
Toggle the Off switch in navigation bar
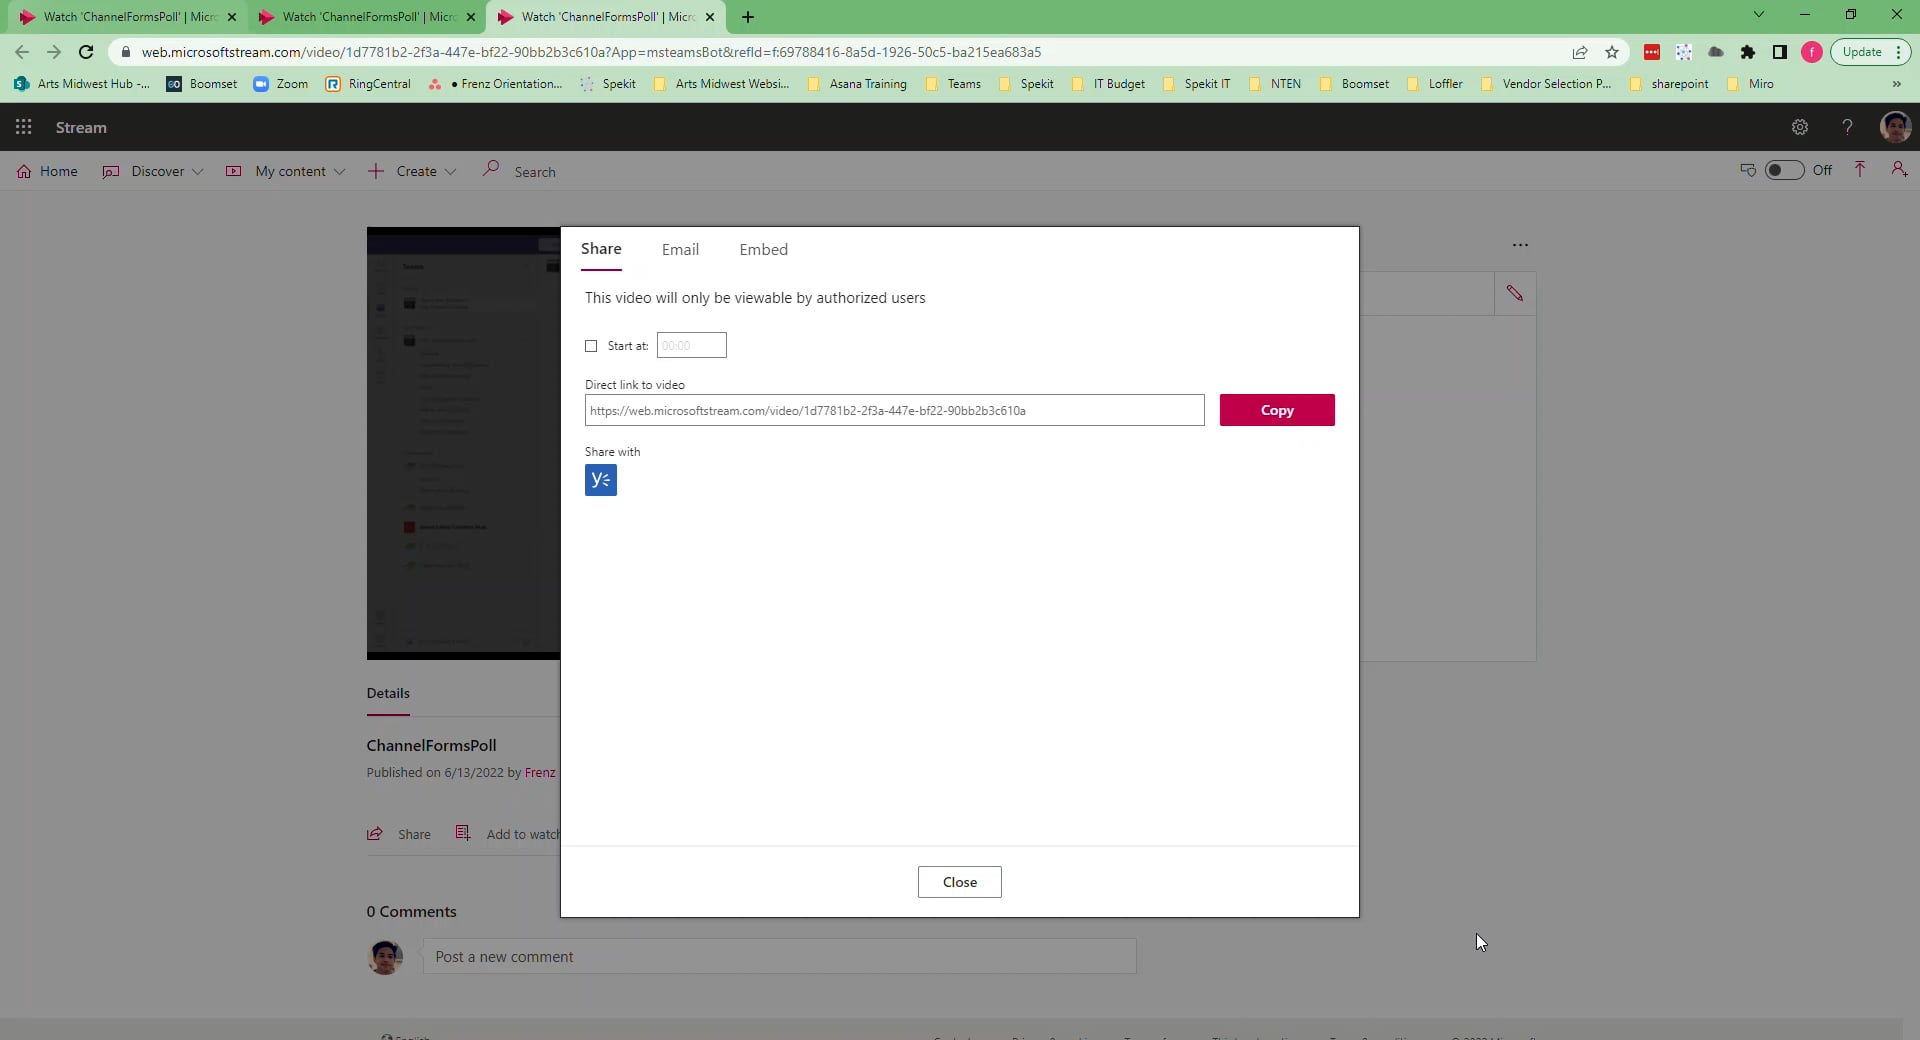(x=1784, y=170)
